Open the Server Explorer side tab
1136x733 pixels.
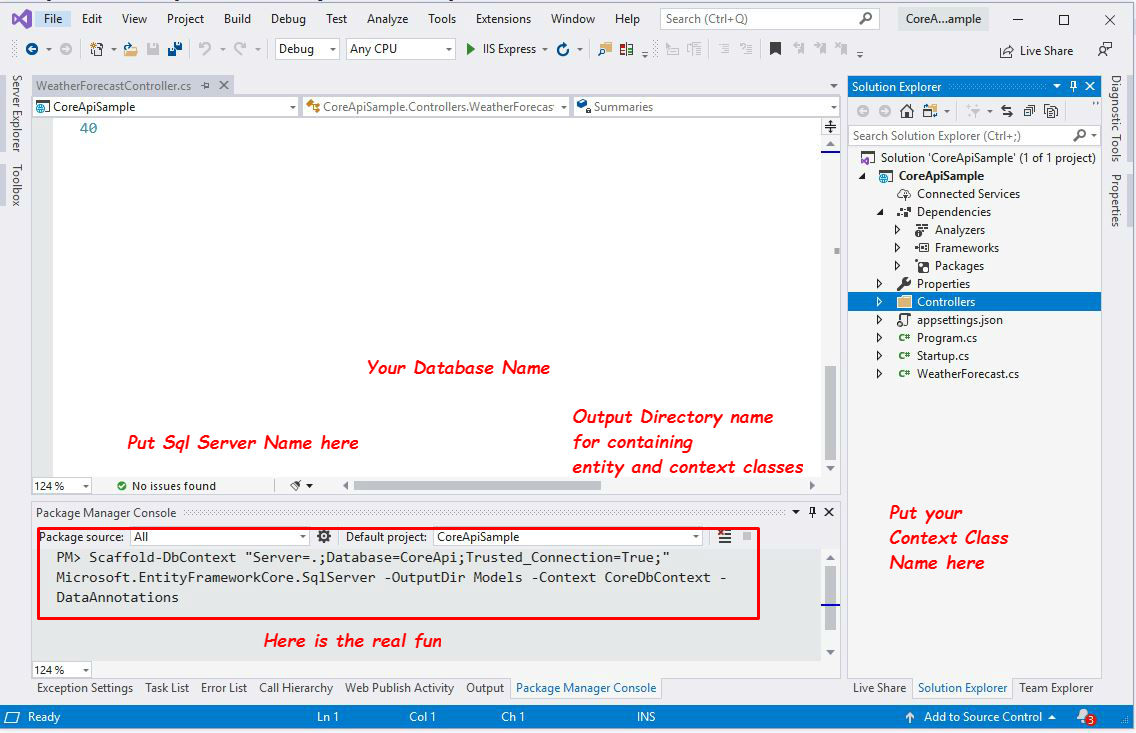(x=16, y=113)
